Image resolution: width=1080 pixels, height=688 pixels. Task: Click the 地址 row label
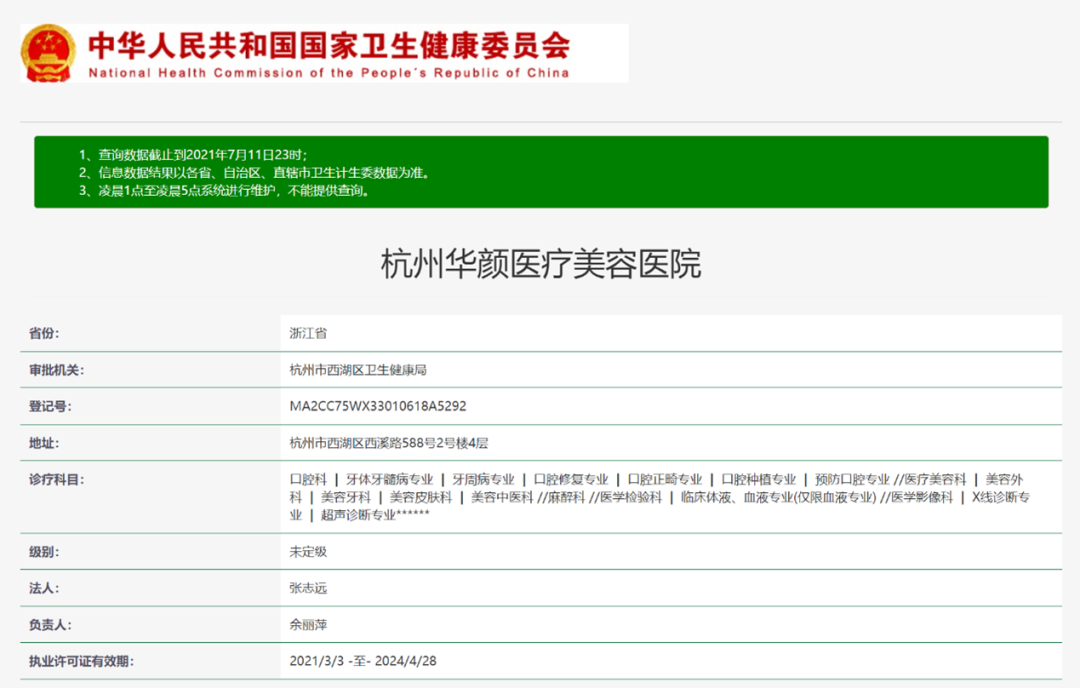pos(44,444)
